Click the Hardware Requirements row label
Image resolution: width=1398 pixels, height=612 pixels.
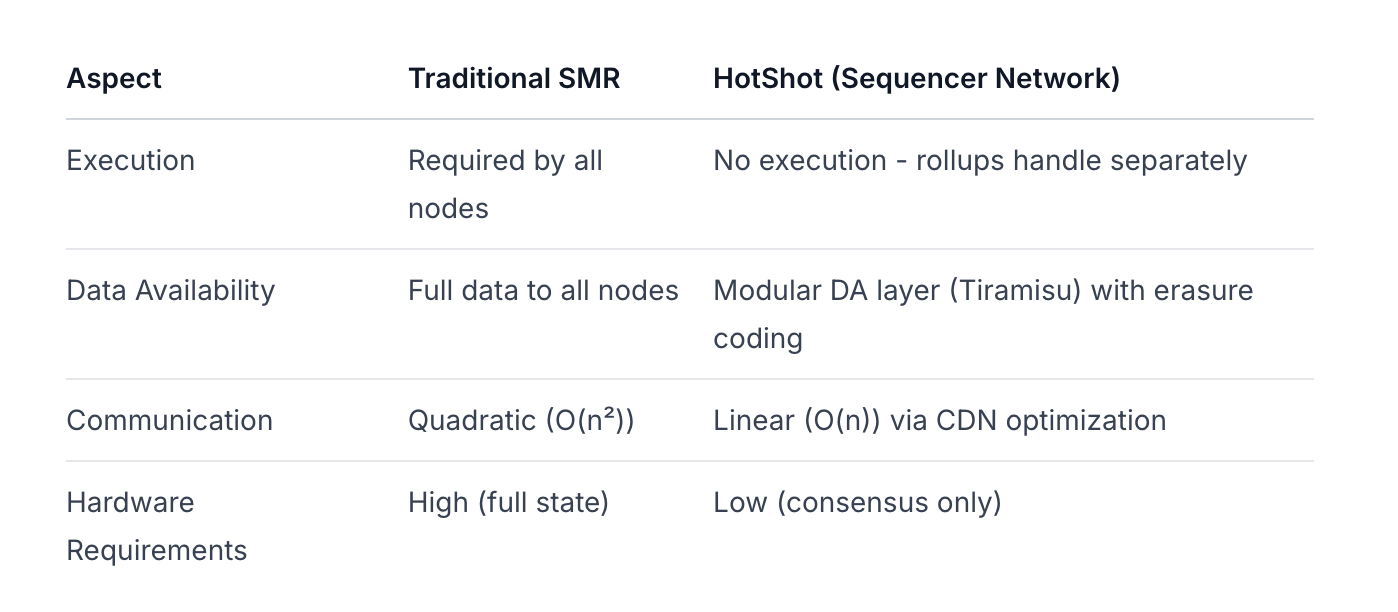coord(156,526)
